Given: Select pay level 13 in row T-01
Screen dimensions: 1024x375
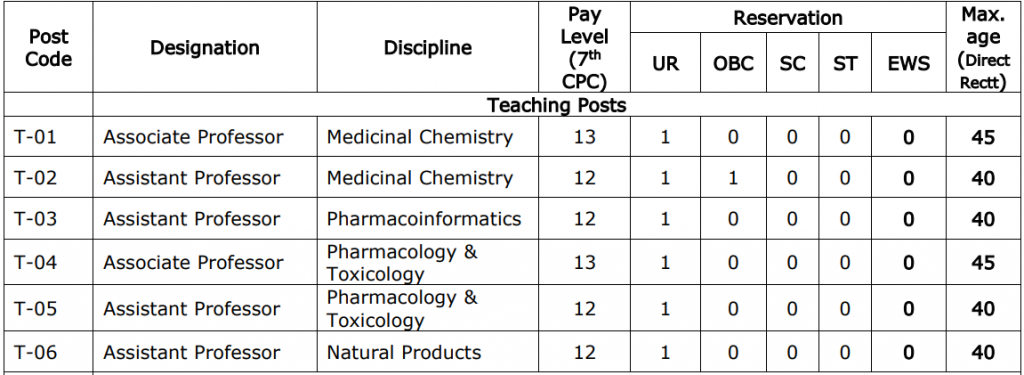Looking at the screenshot, I should coord(584,137).
